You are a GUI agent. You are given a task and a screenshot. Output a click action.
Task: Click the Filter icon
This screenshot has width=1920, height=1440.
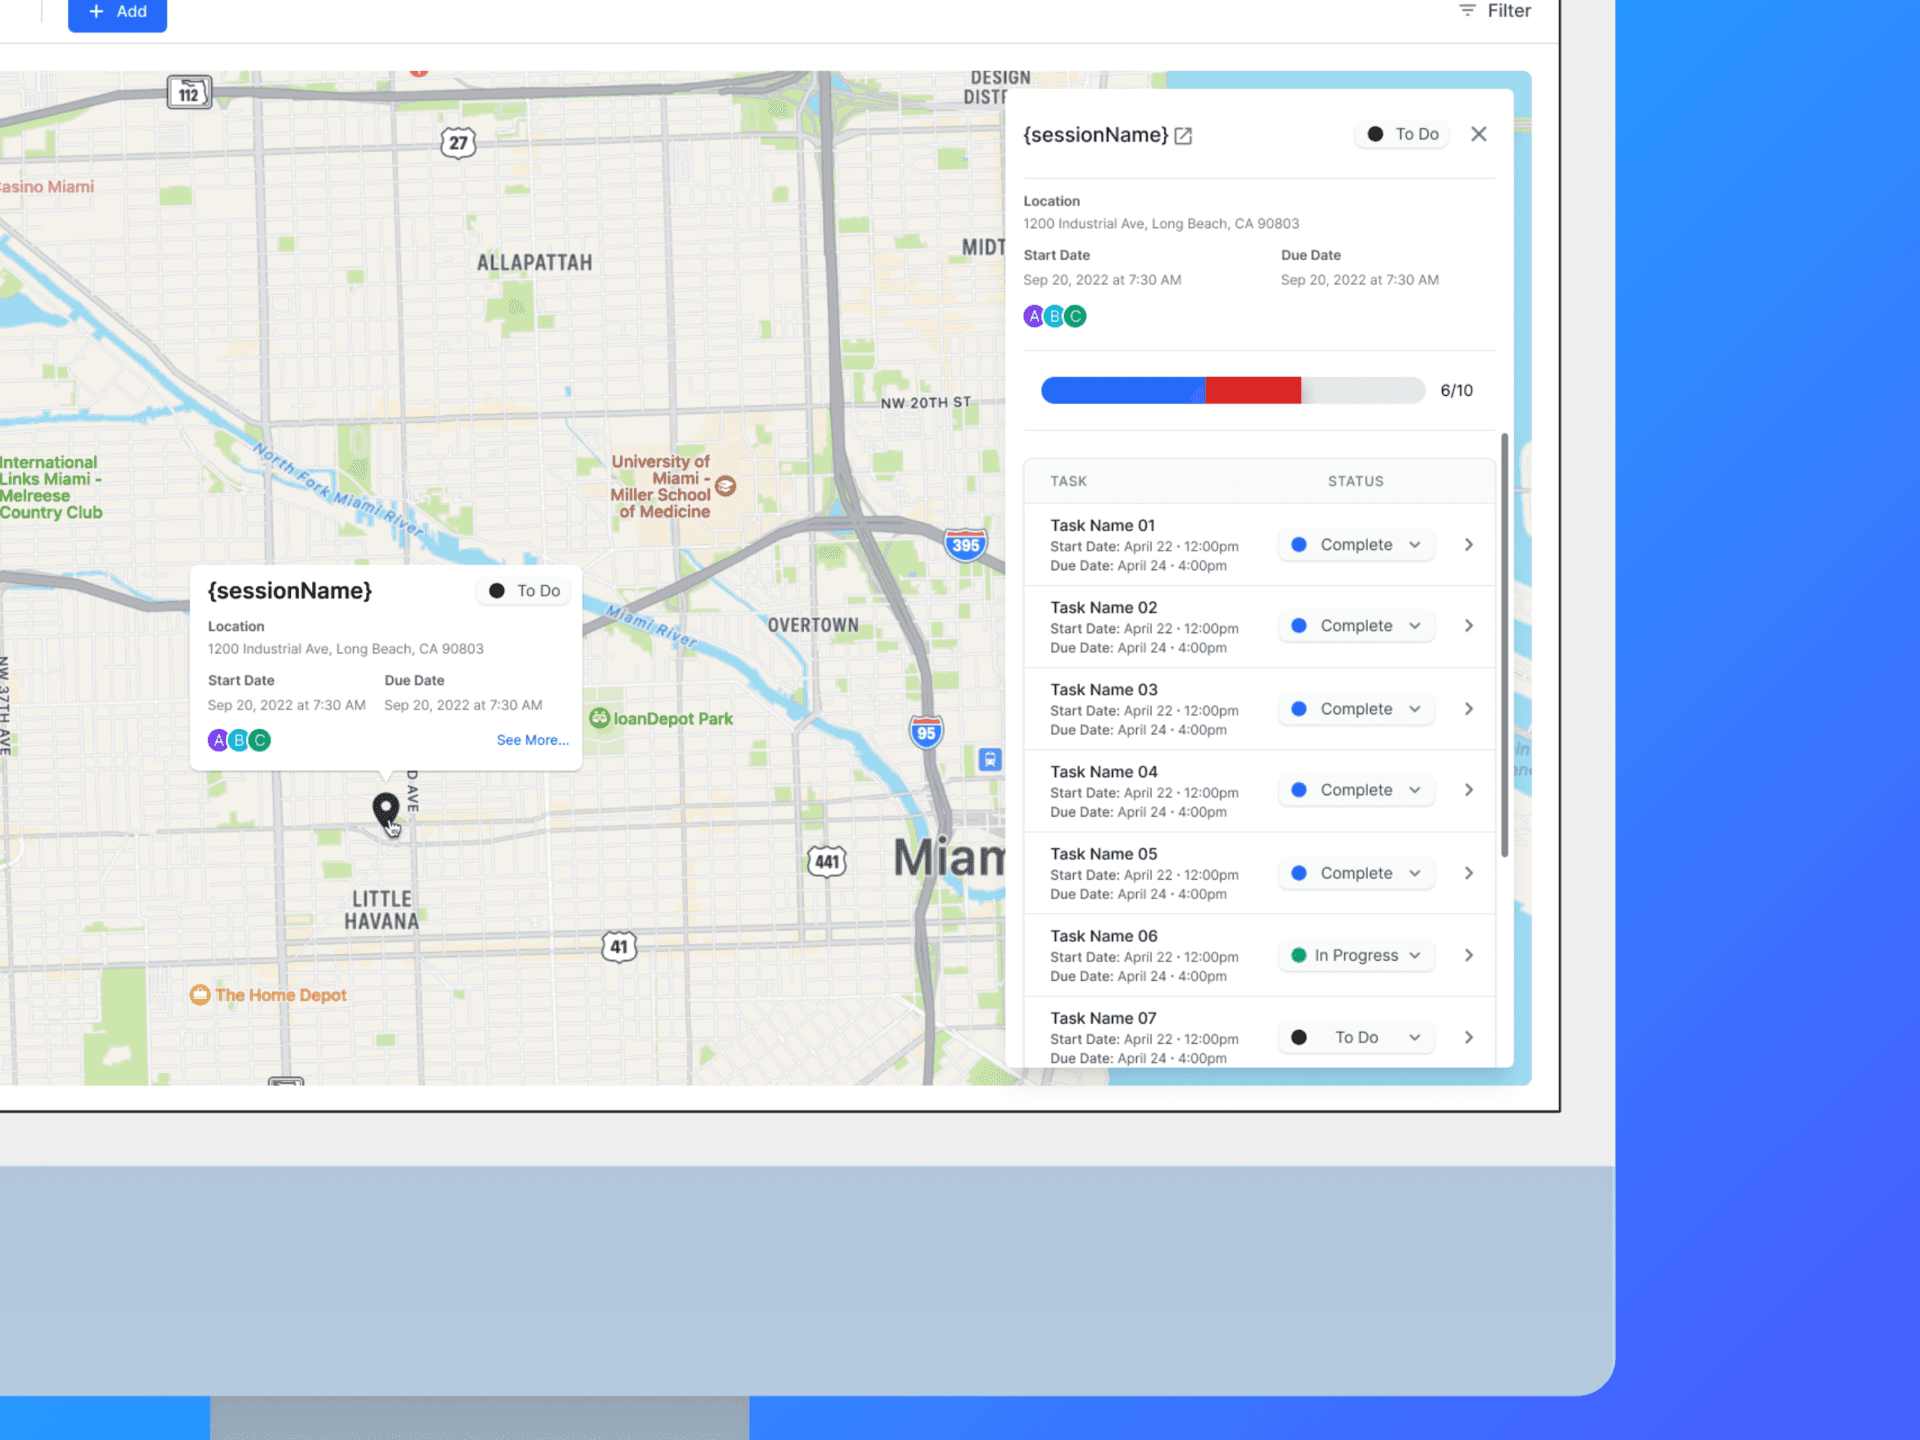(x=1466, y=11)
